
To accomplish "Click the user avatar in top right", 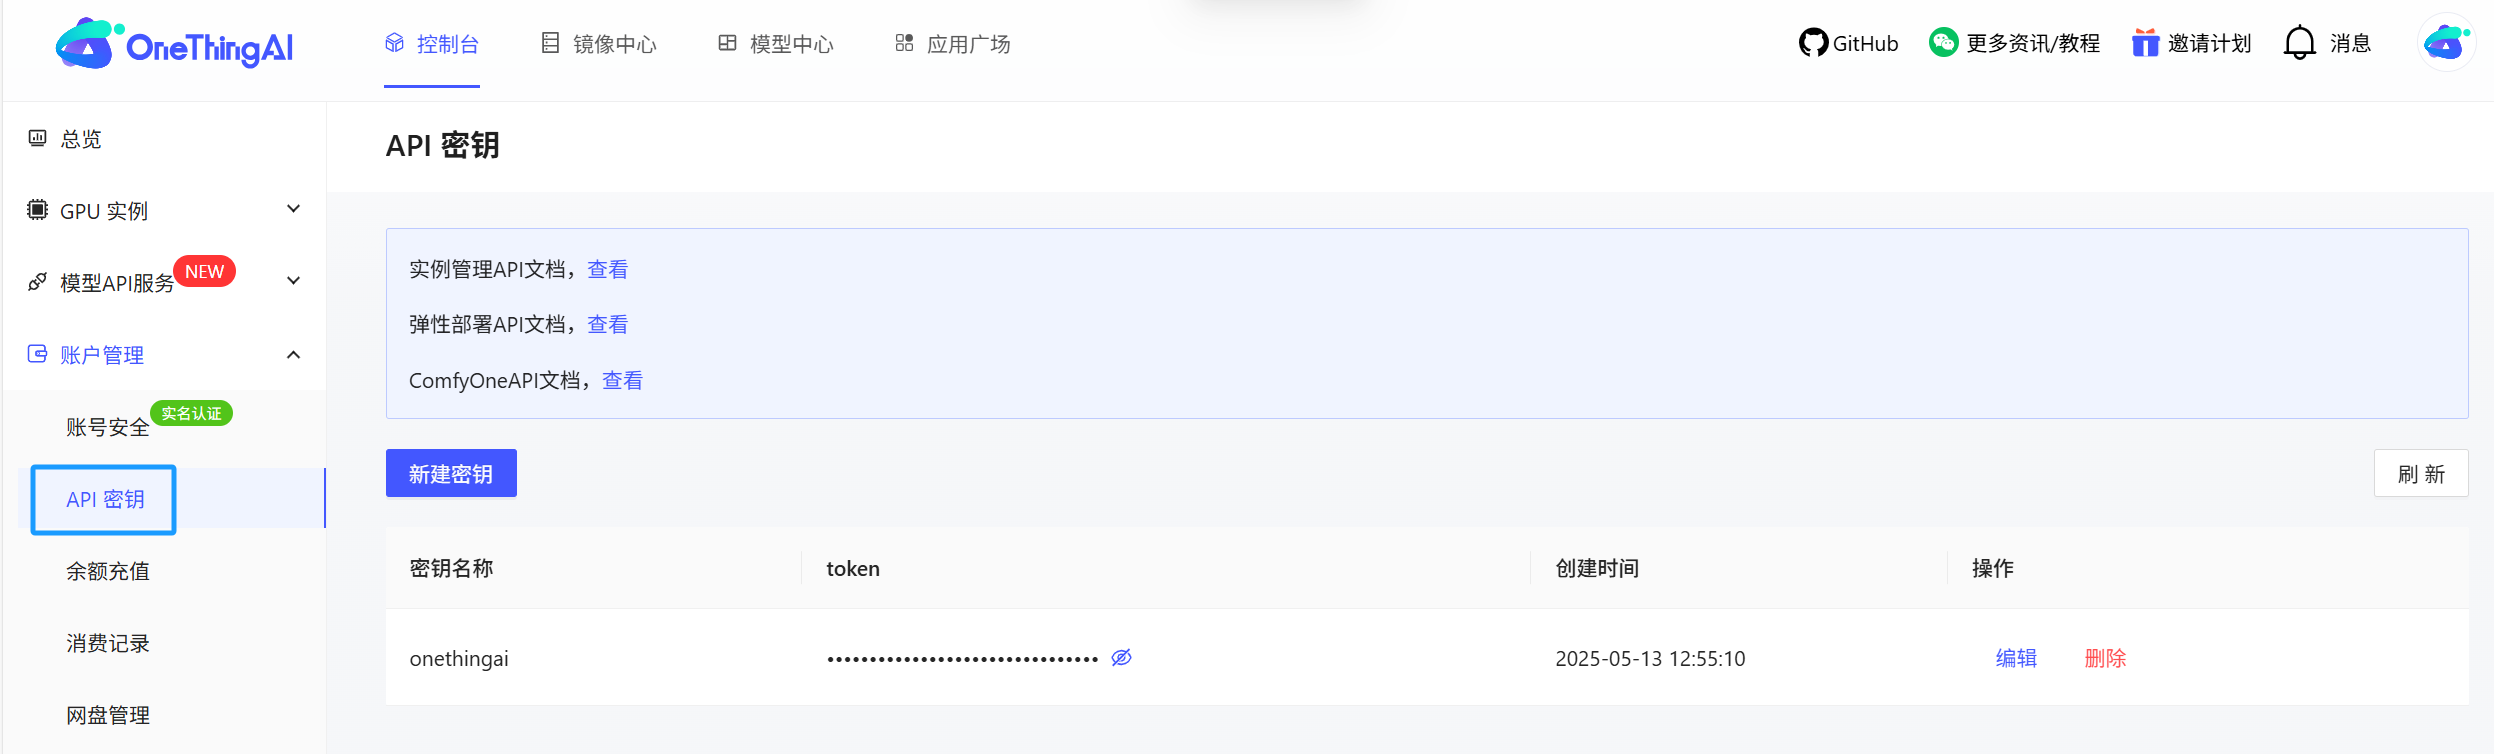I will click(2446, 43).
